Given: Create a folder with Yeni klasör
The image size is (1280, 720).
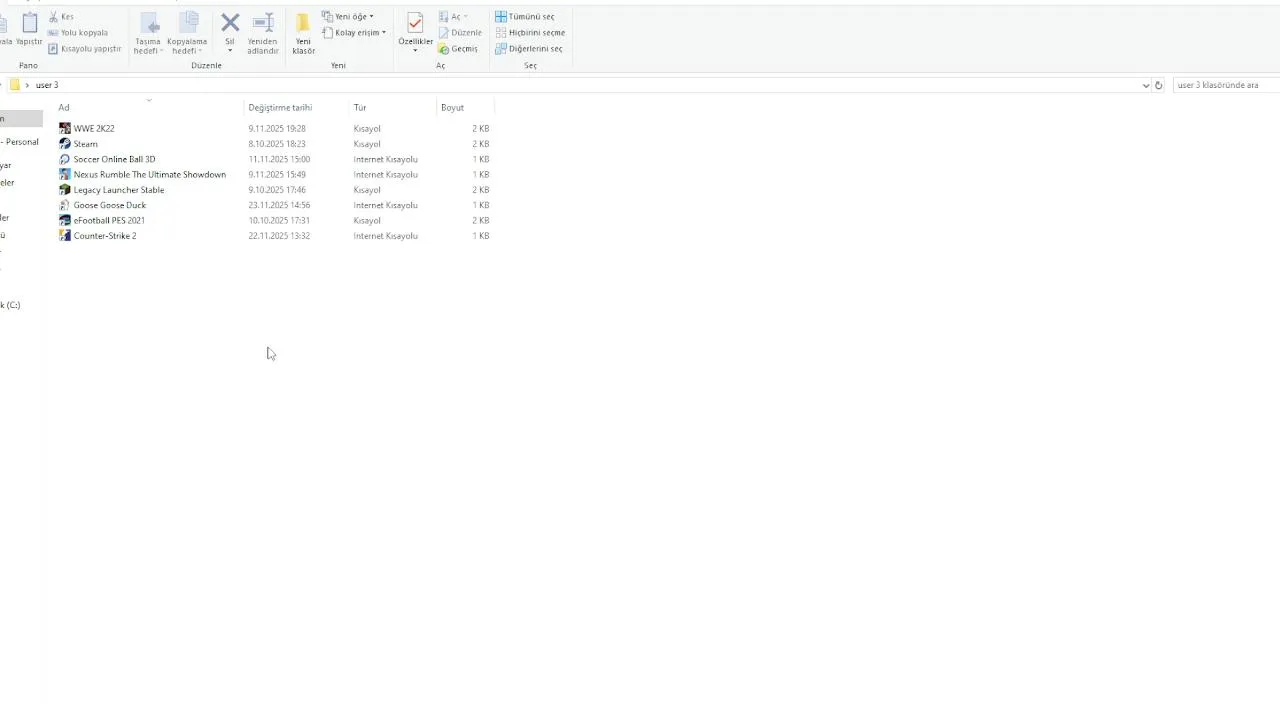Looking at the screenshot, I should [303, 34].
